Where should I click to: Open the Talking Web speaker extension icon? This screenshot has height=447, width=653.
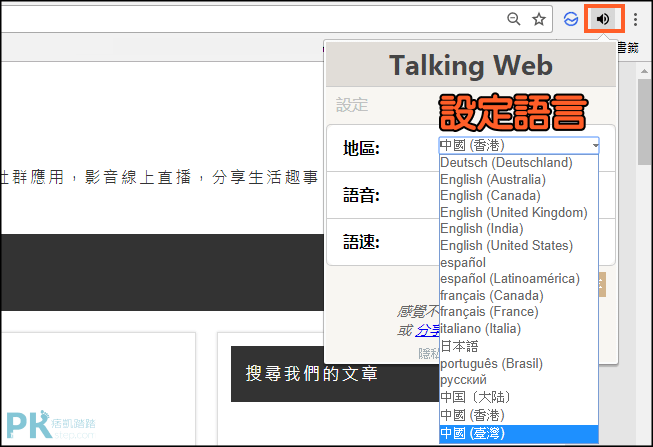(x=603, y=19)
